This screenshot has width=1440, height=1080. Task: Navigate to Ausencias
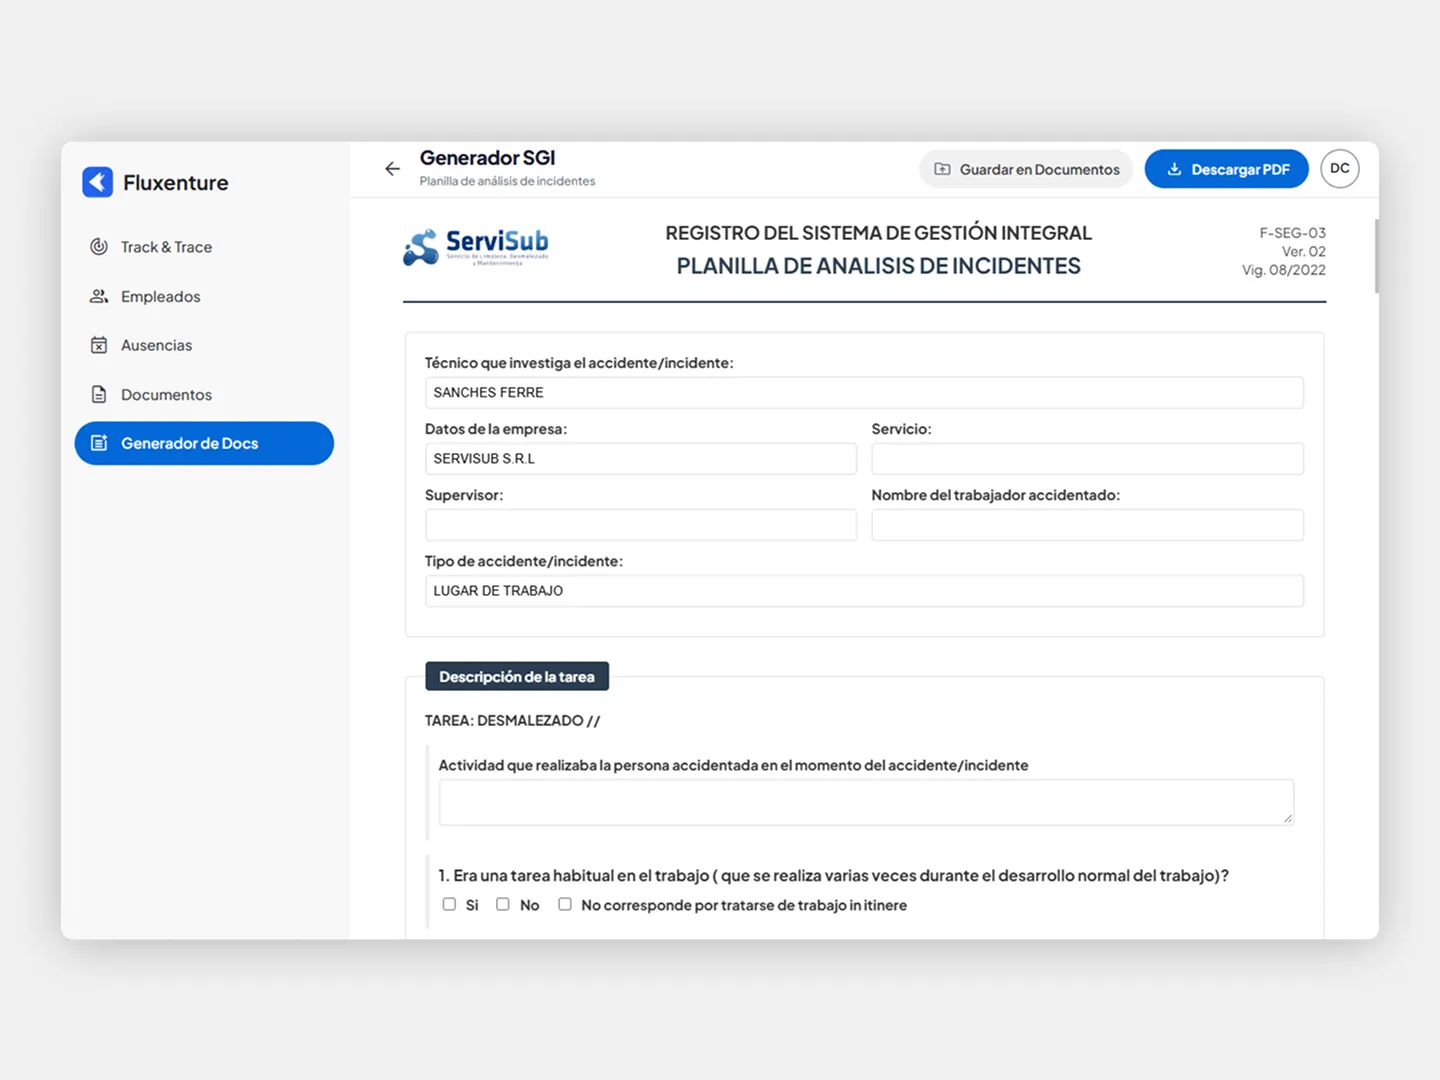(x=204, y=345)
